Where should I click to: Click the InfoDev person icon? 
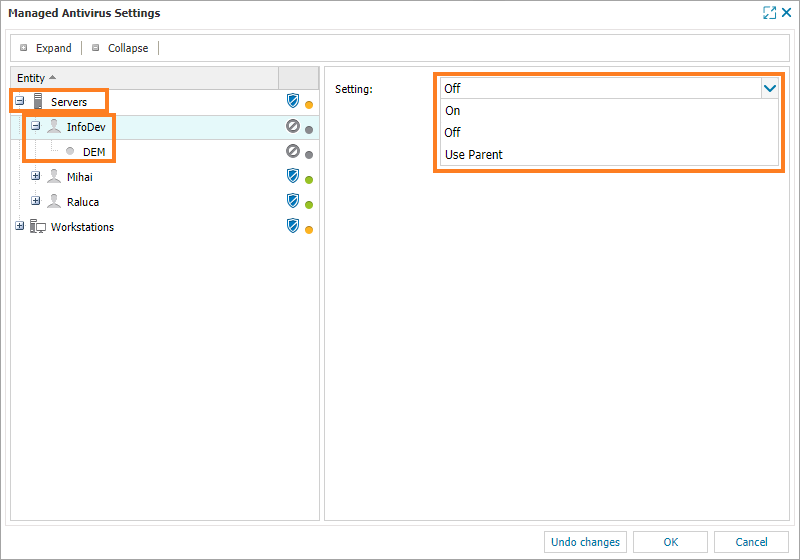point(54,126)
